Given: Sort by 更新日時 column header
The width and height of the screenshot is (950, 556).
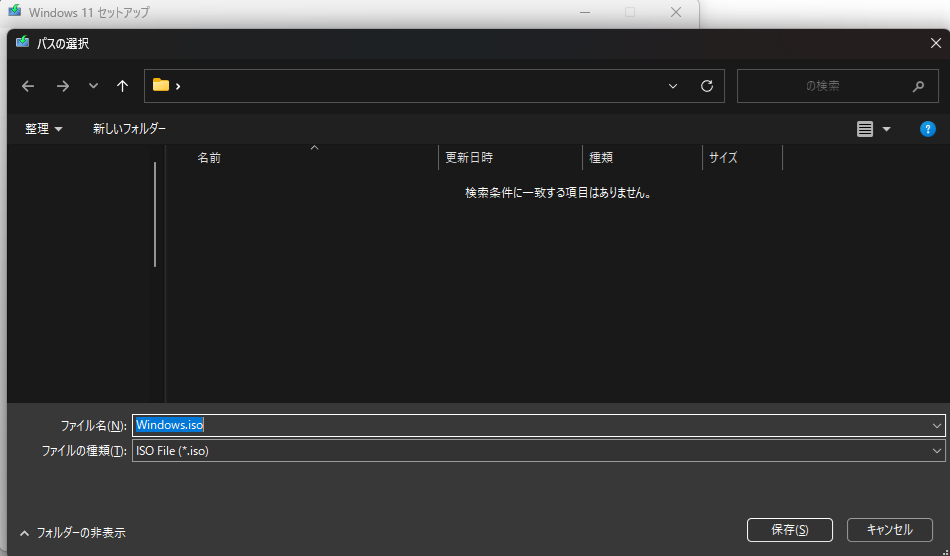Looking at the screenshot, I should coord(469,158).
